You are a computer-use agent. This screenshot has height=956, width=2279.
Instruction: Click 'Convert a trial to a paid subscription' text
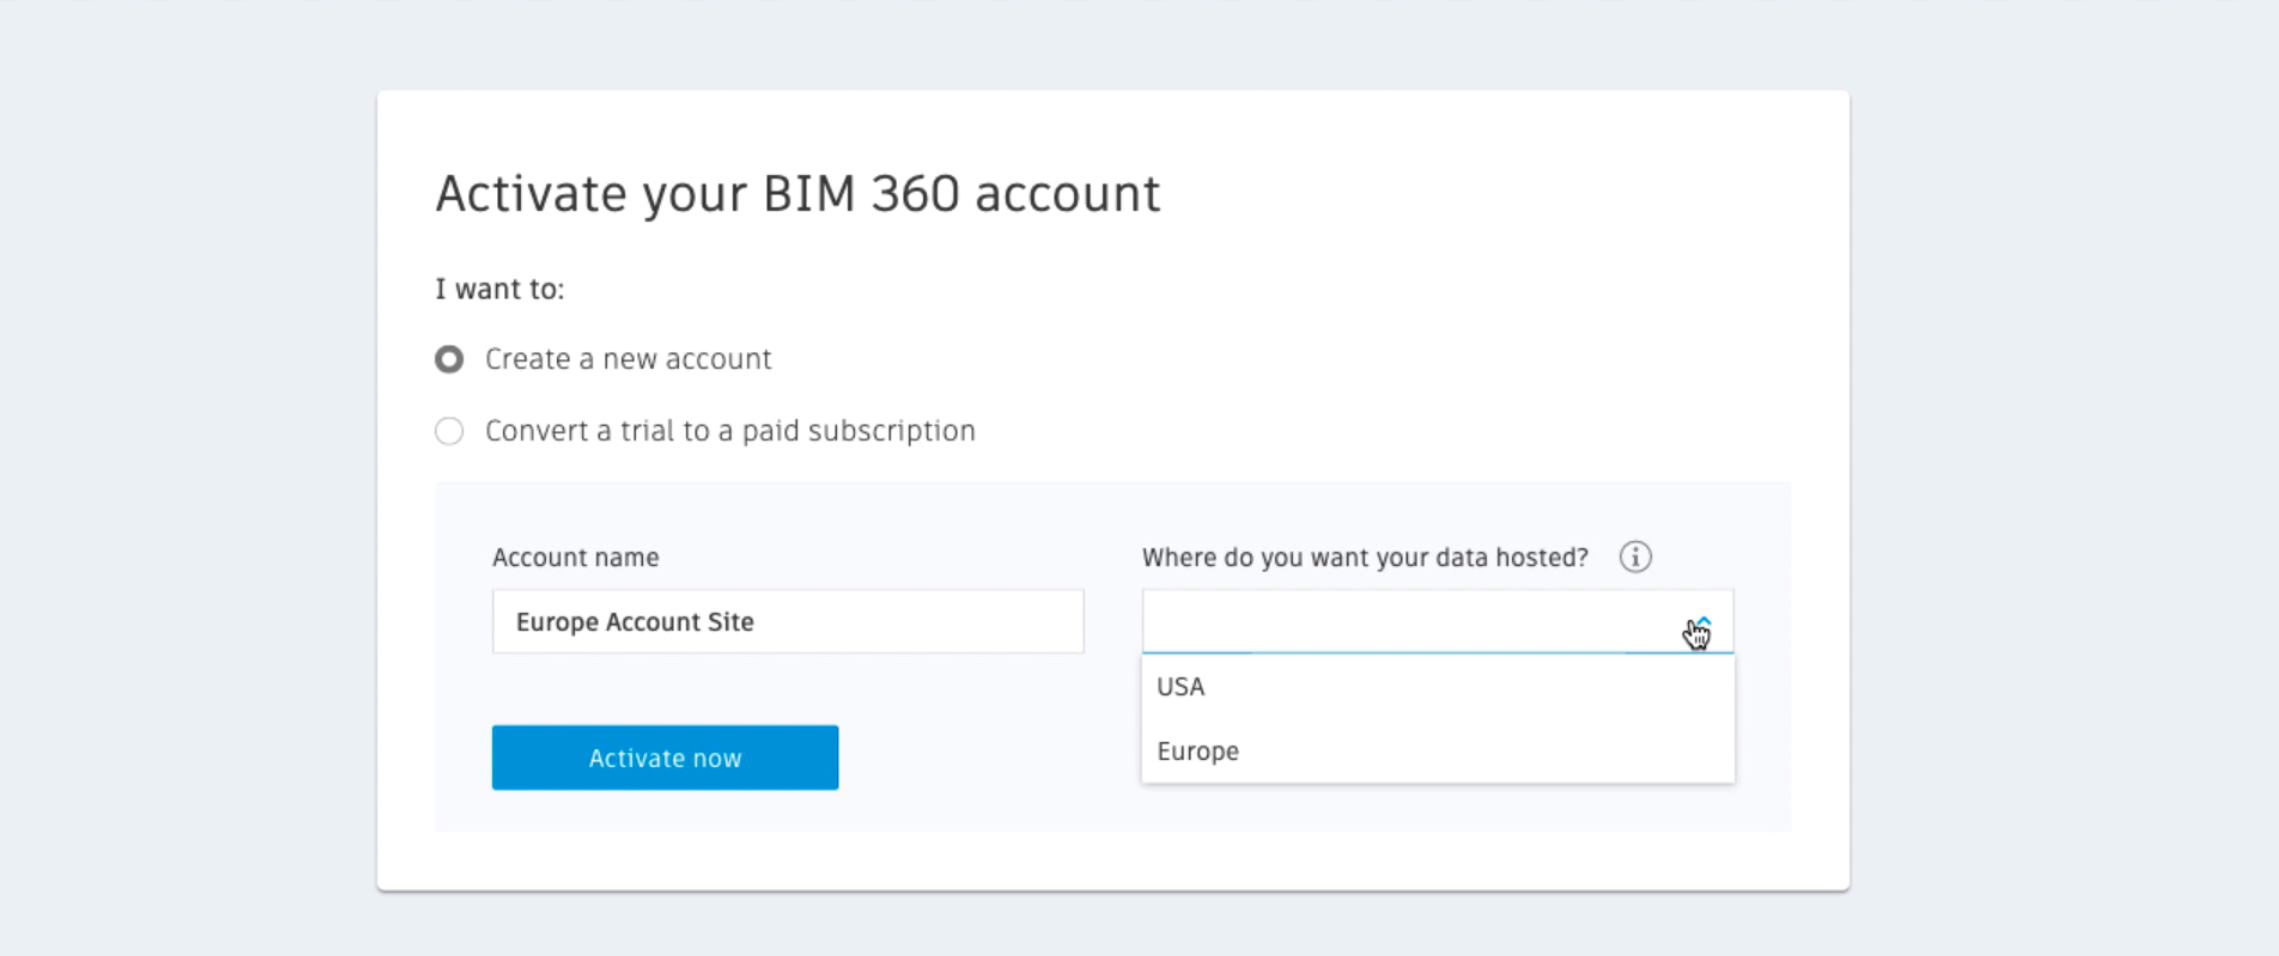tap(730, 431)
